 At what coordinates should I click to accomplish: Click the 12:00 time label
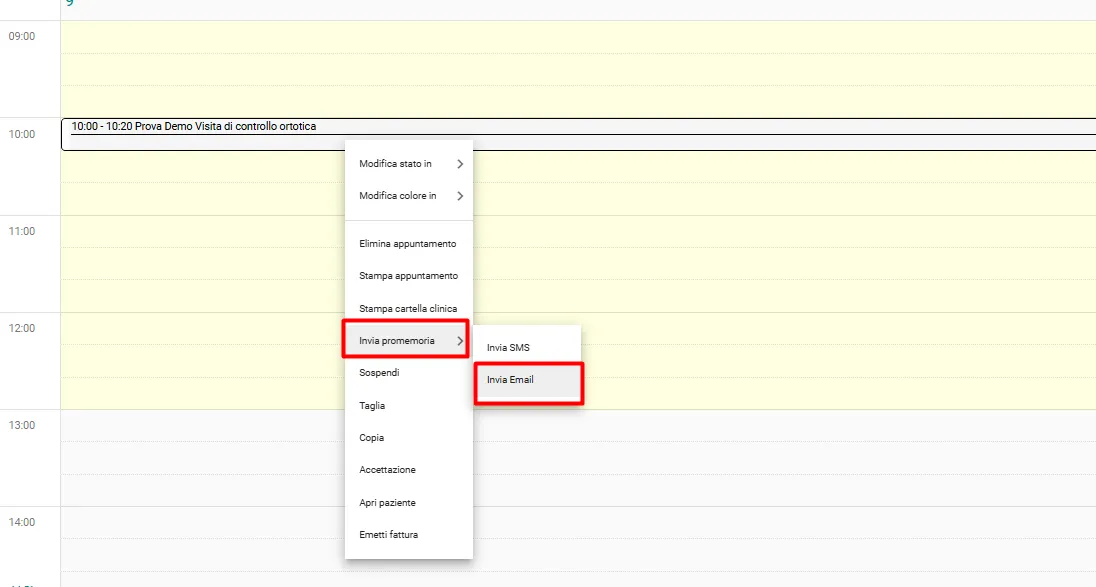(x=22, y=328)
